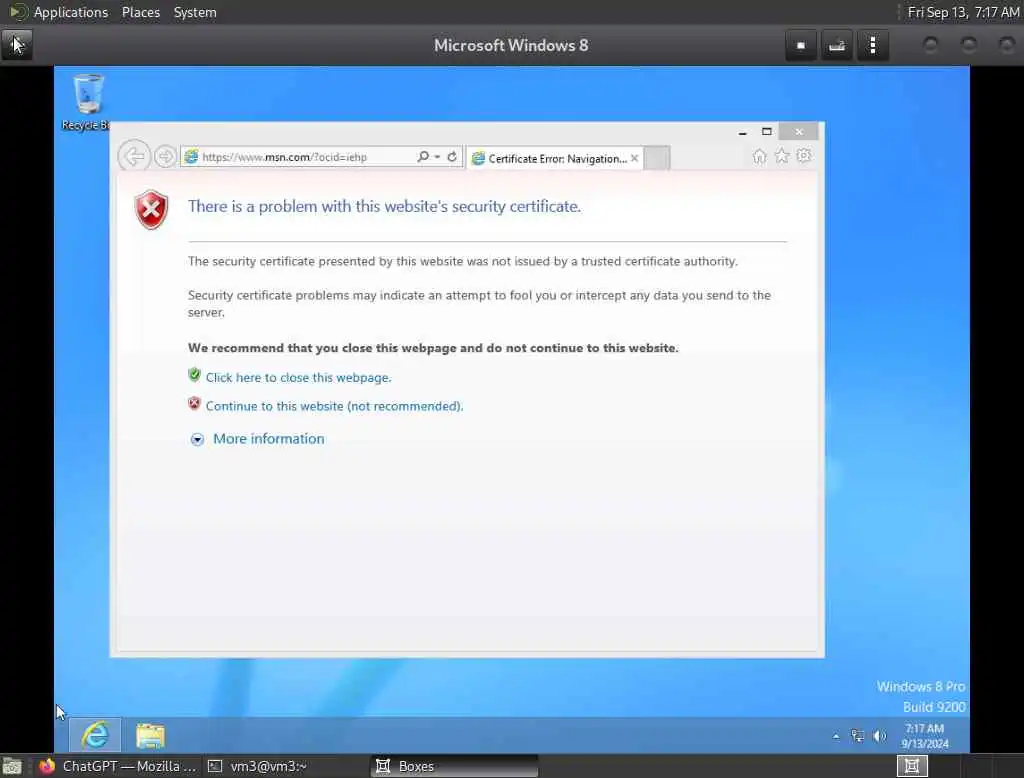1024x778 pixels.
Task: Open the Boxes three-dot menu
Action: click(872, 45)
